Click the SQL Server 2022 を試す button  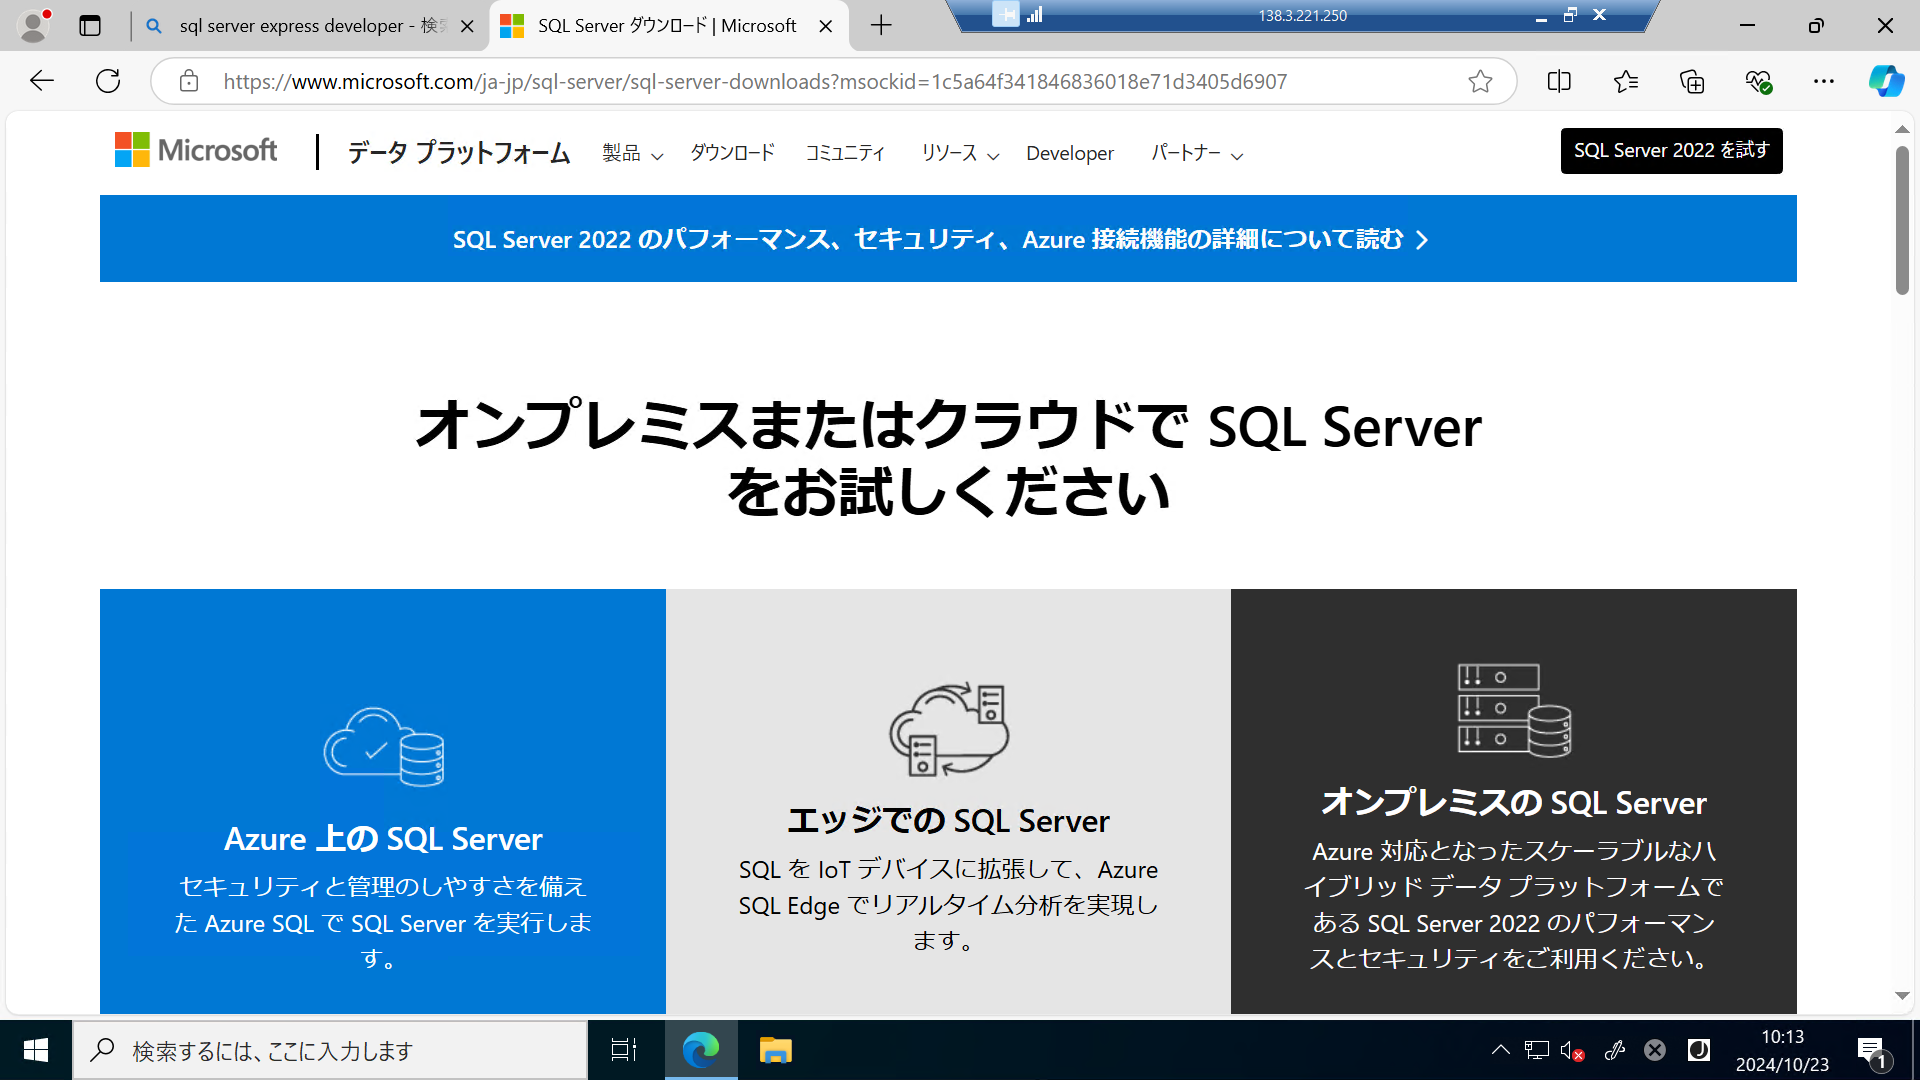pos(1671,151)
